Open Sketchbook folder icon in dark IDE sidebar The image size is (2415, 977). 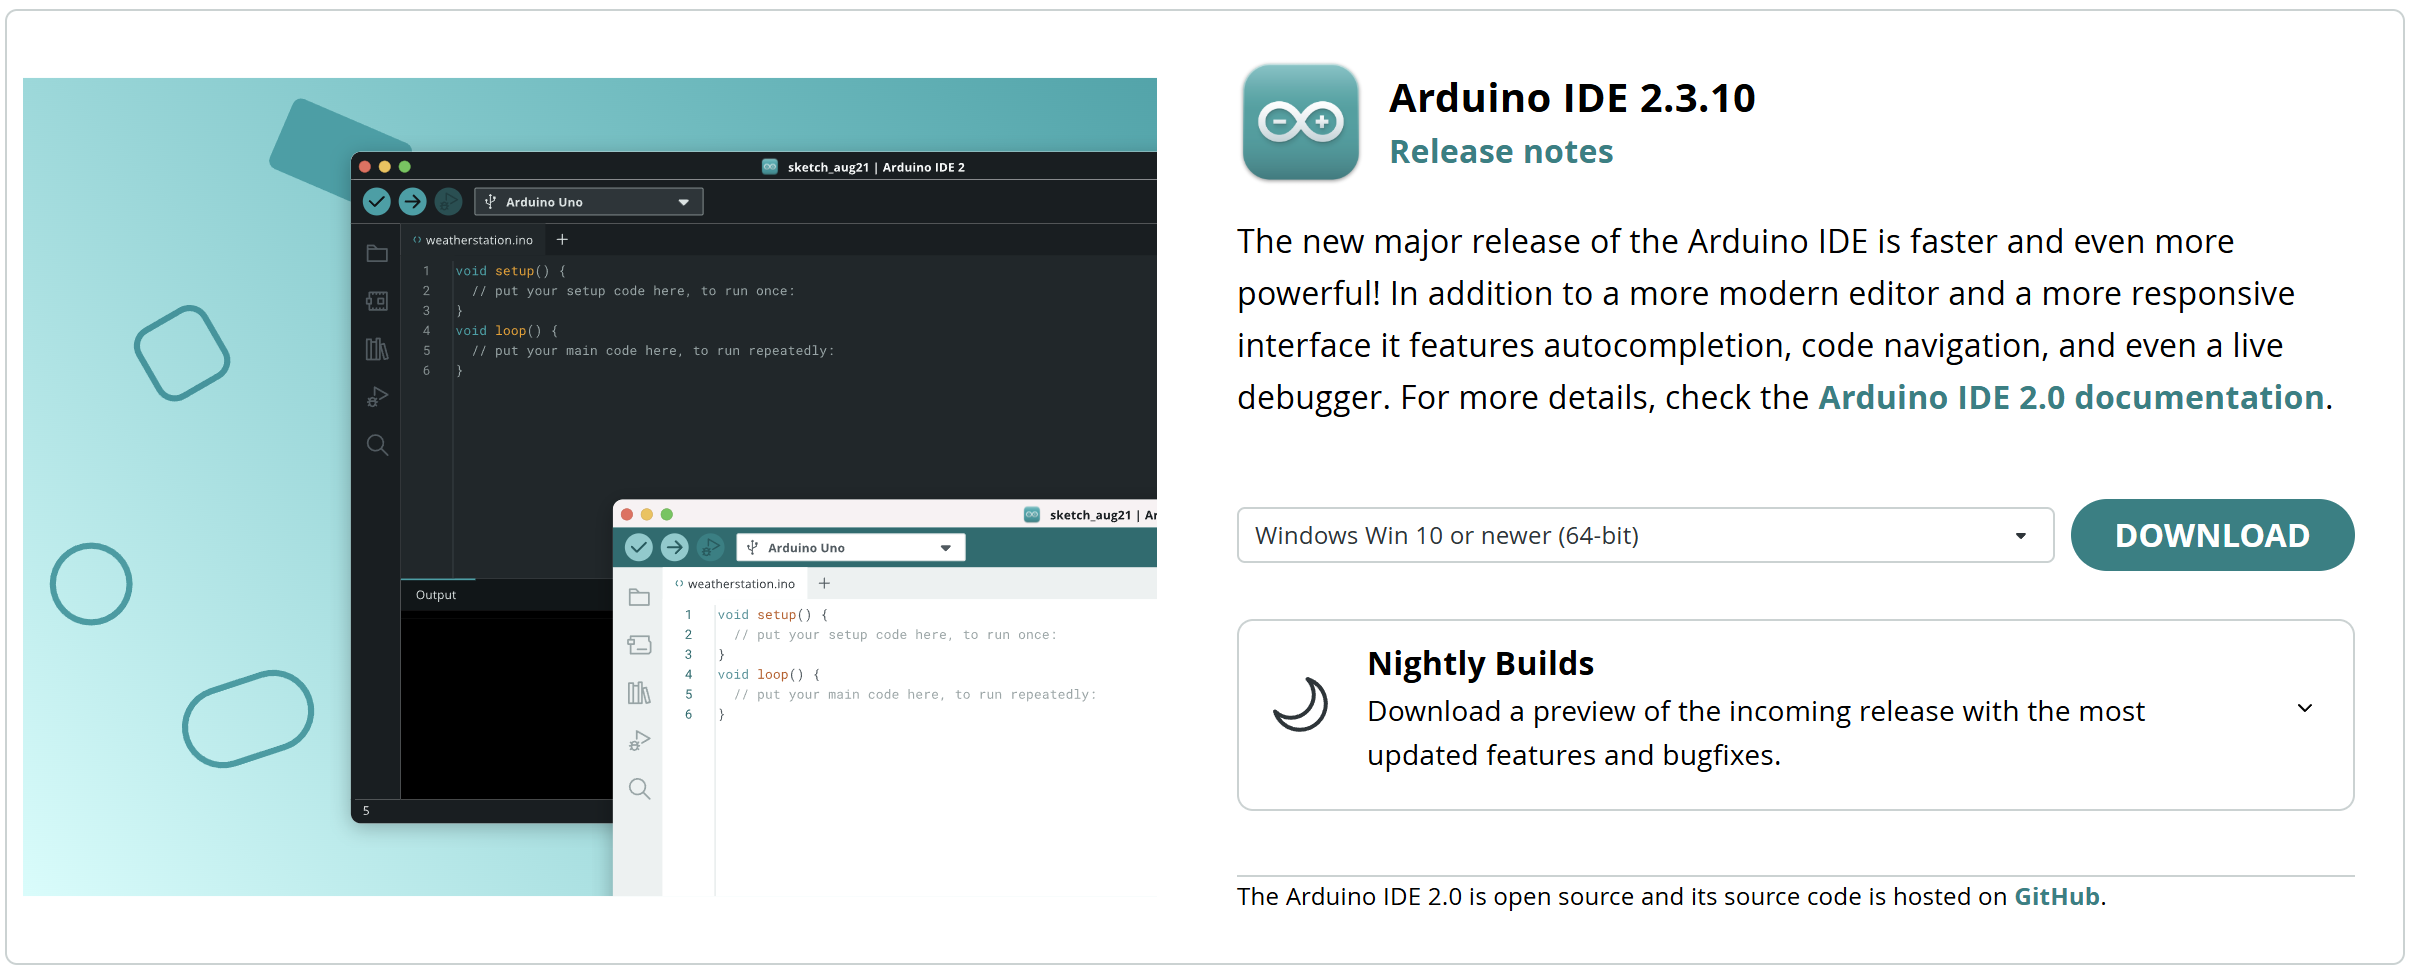pyautogui.click(x=377, y=253)
